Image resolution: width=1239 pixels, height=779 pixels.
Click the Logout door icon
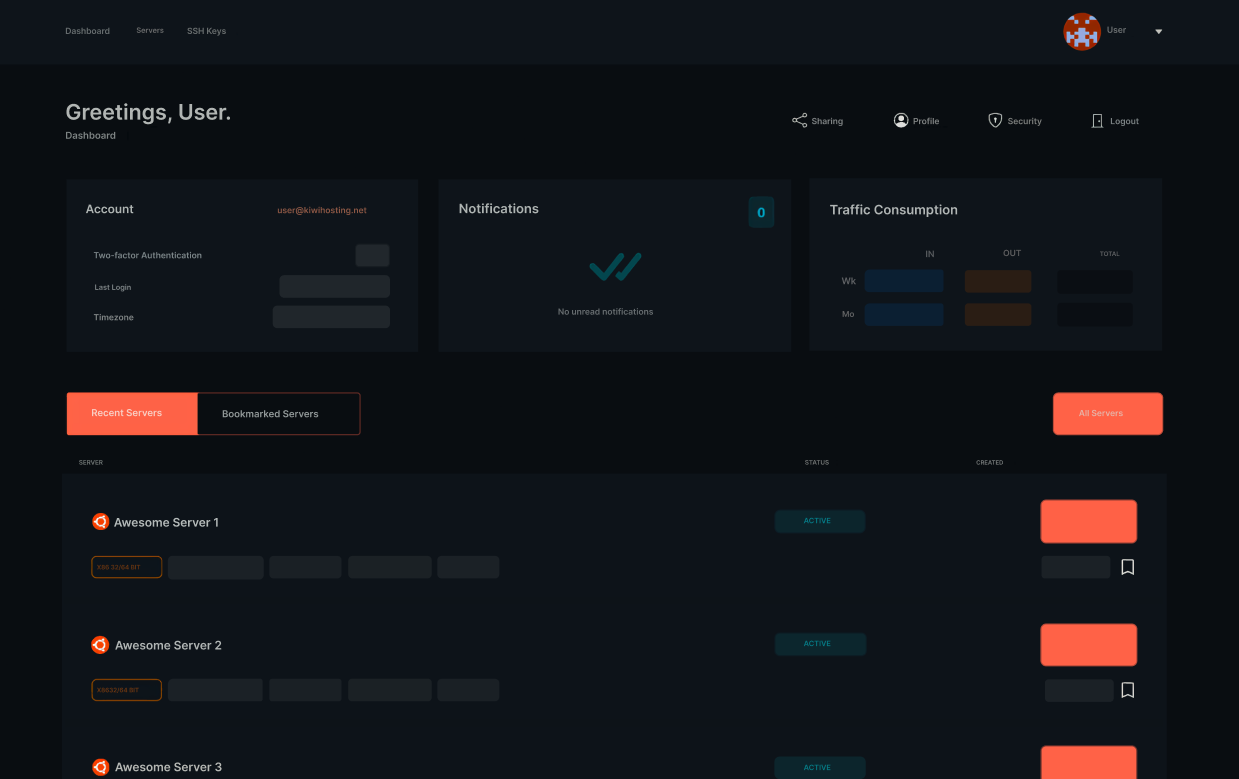click(x=1096, y=120)
